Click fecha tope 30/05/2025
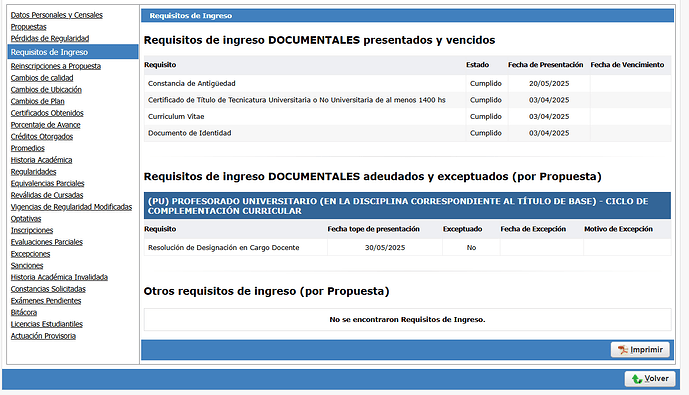This screenshot has width=689, height=395. pyautogui.click(x=385, y=248)
